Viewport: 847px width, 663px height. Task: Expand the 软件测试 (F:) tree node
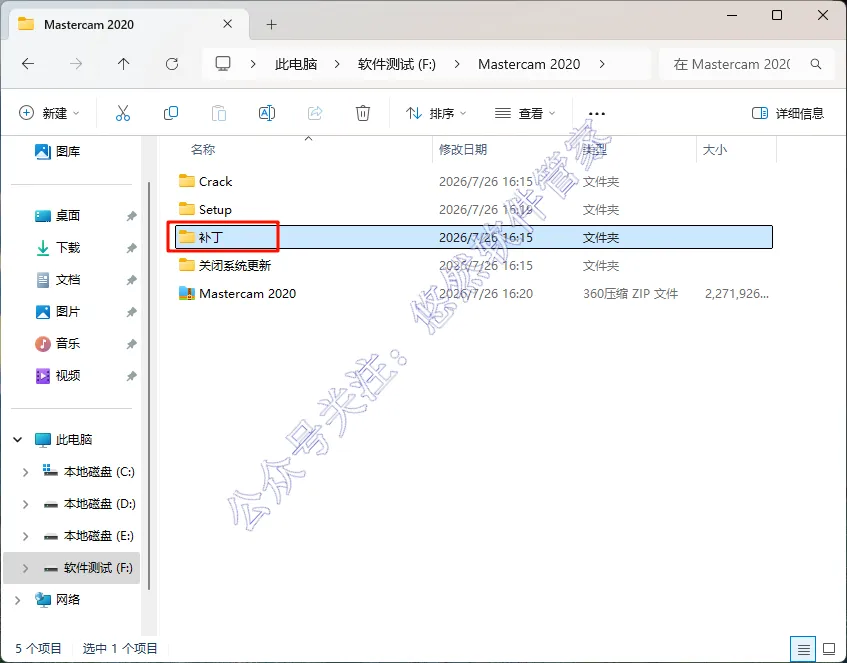(25, 568)
